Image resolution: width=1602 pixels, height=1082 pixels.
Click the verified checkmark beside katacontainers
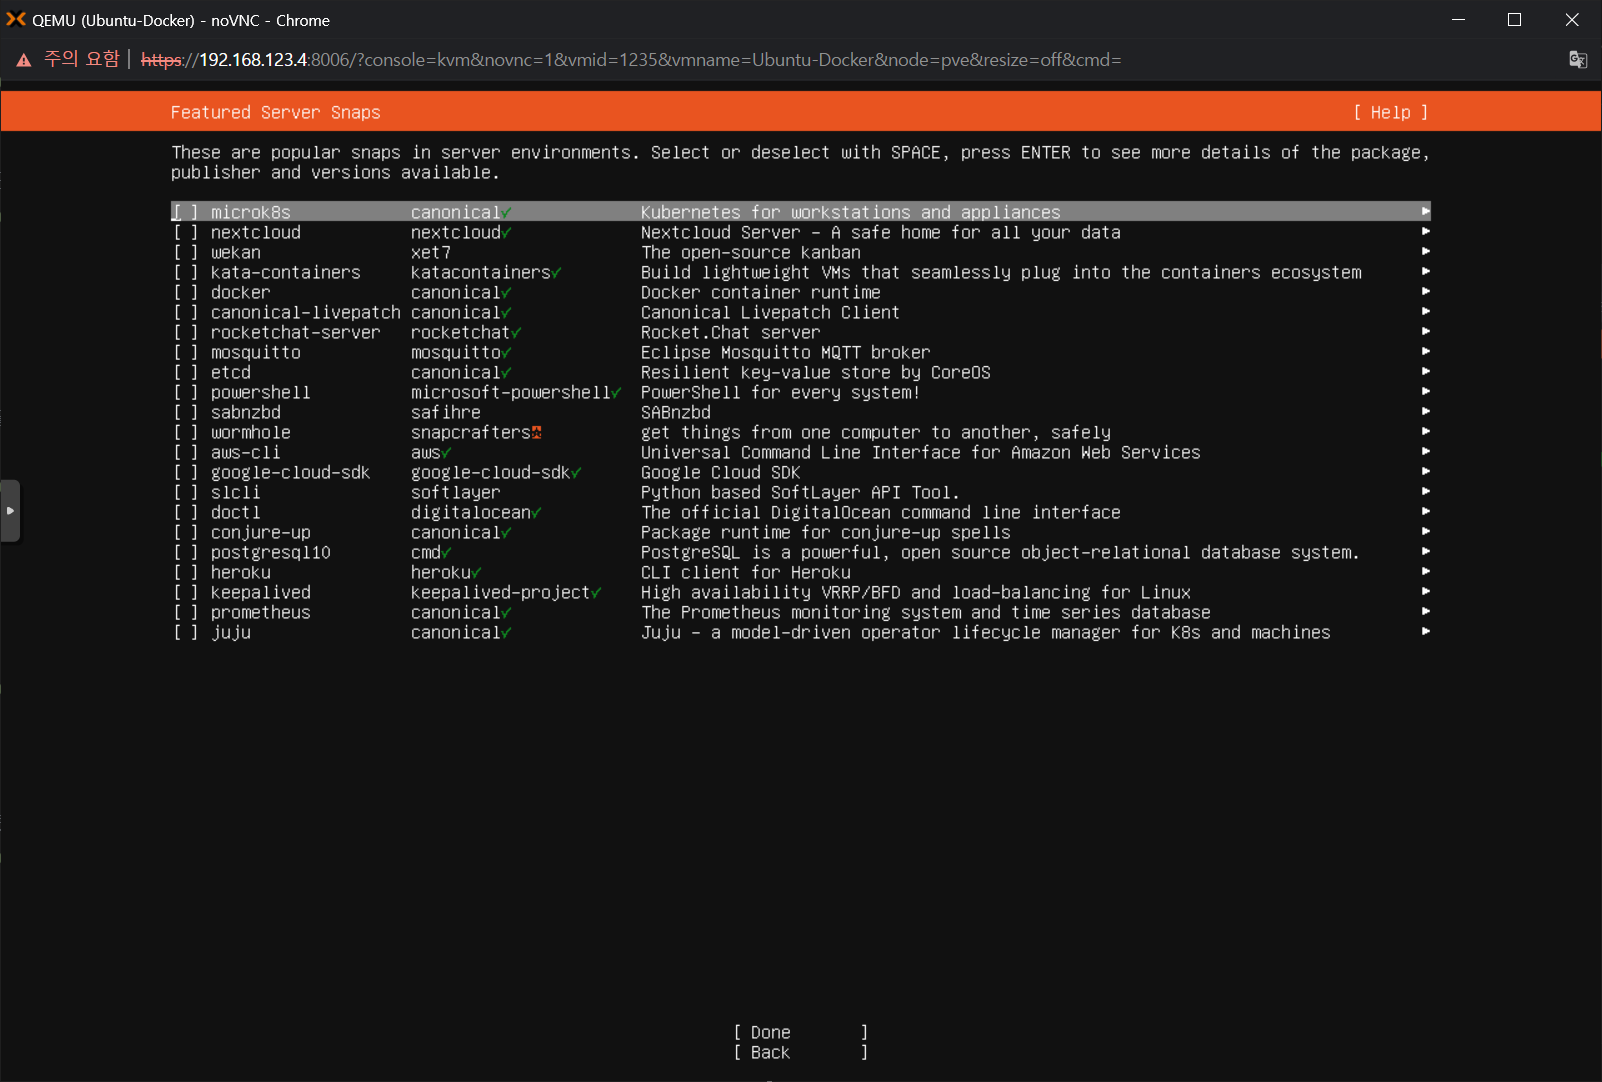click(x=556, y=273)
